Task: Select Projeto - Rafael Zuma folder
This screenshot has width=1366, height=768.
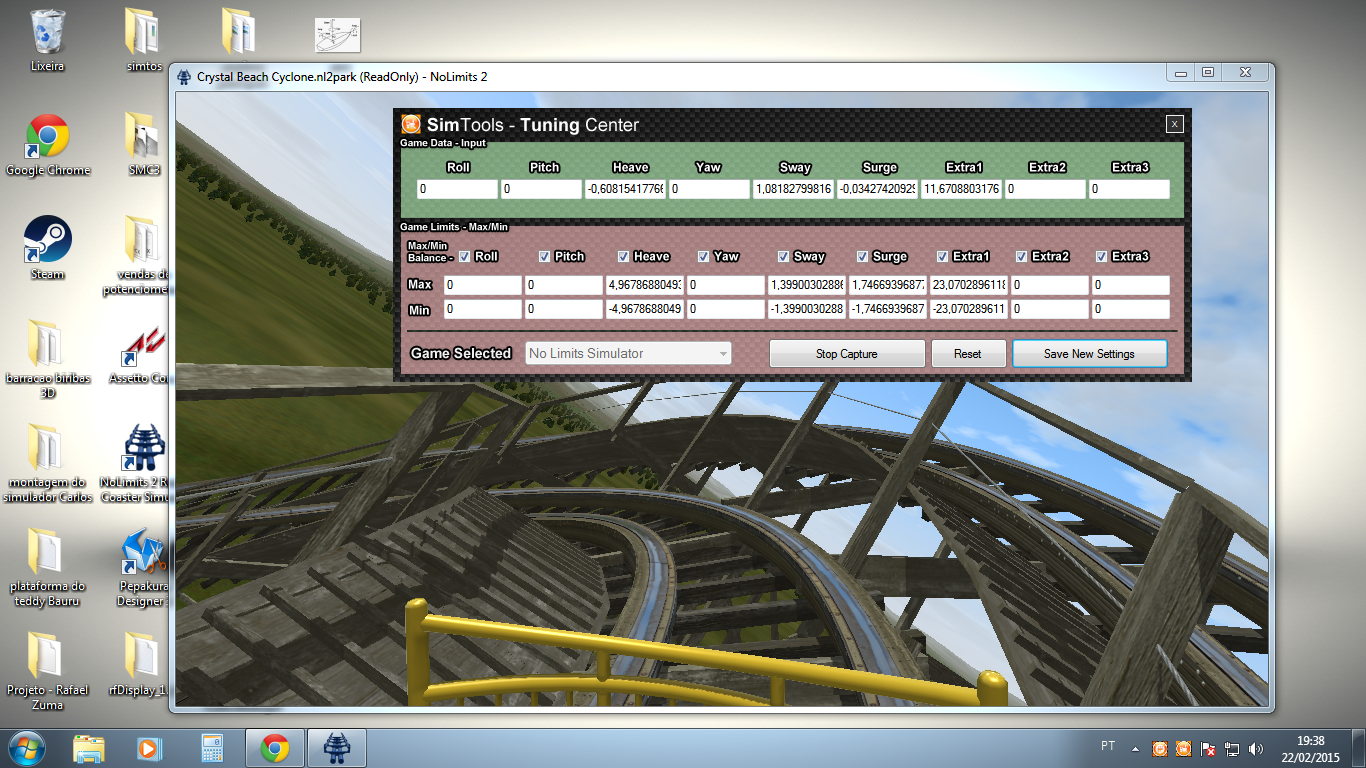Action: point(47,672)
